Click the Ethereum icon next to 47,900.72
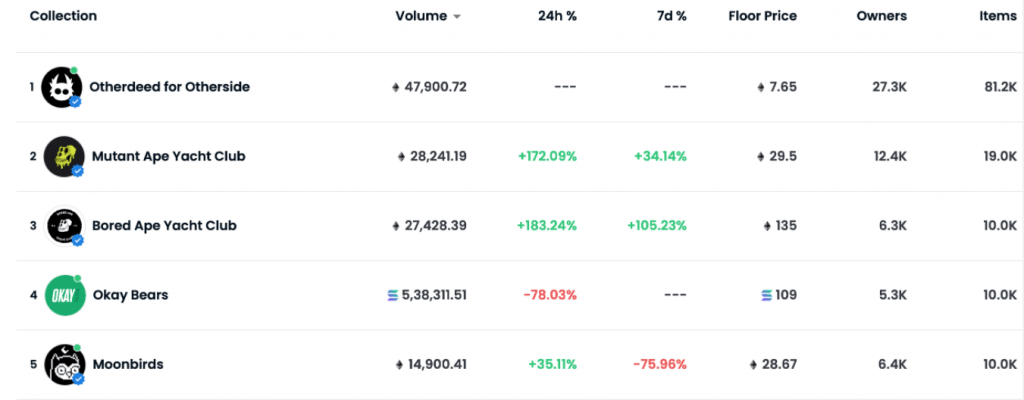Screen dimensions: 1024x400 coord(396,87)
